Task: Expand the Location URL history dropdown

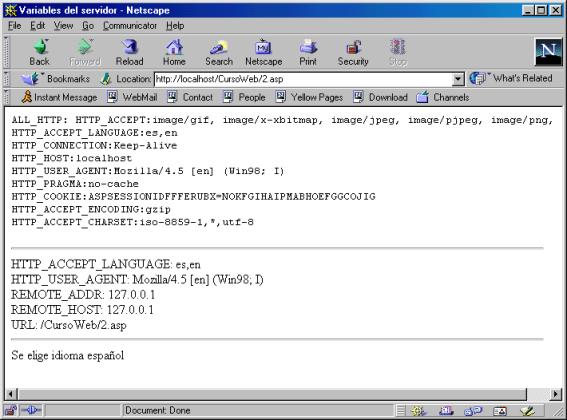Action: [x=458, y=79]
